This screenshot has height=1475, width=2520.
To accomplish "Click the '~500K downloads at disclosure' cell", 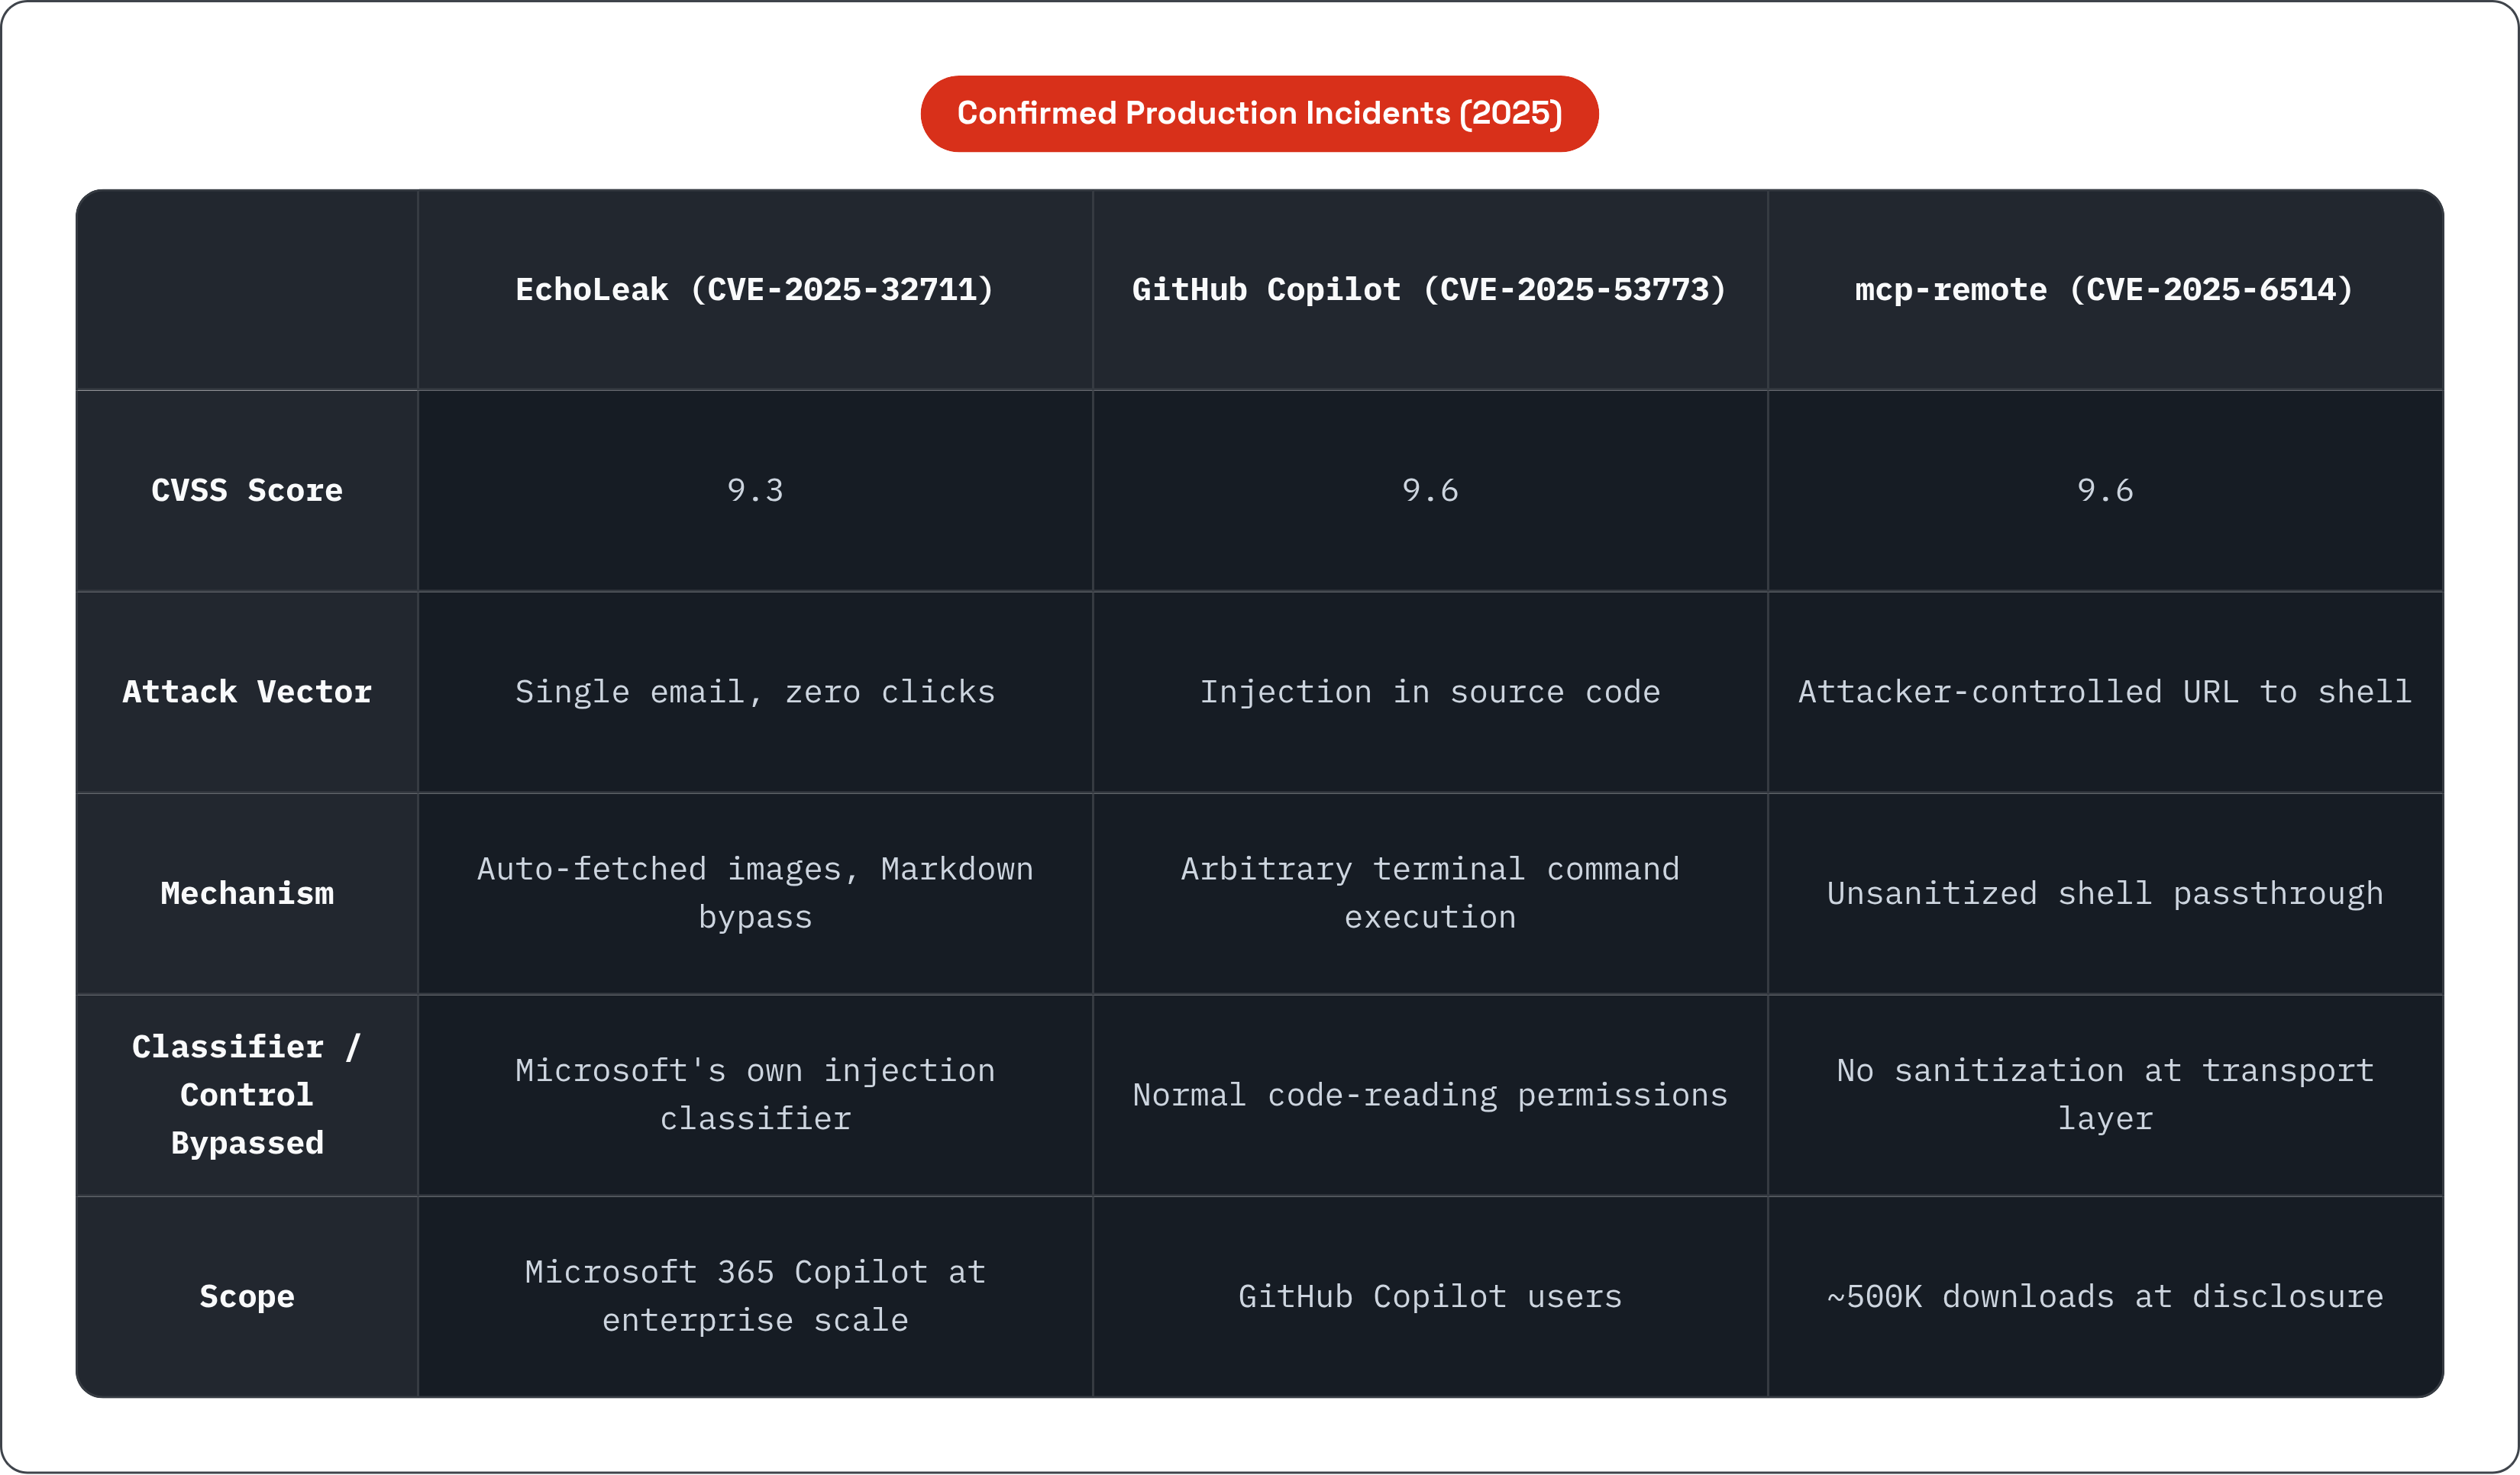I will click(x=2105, y=1297).
